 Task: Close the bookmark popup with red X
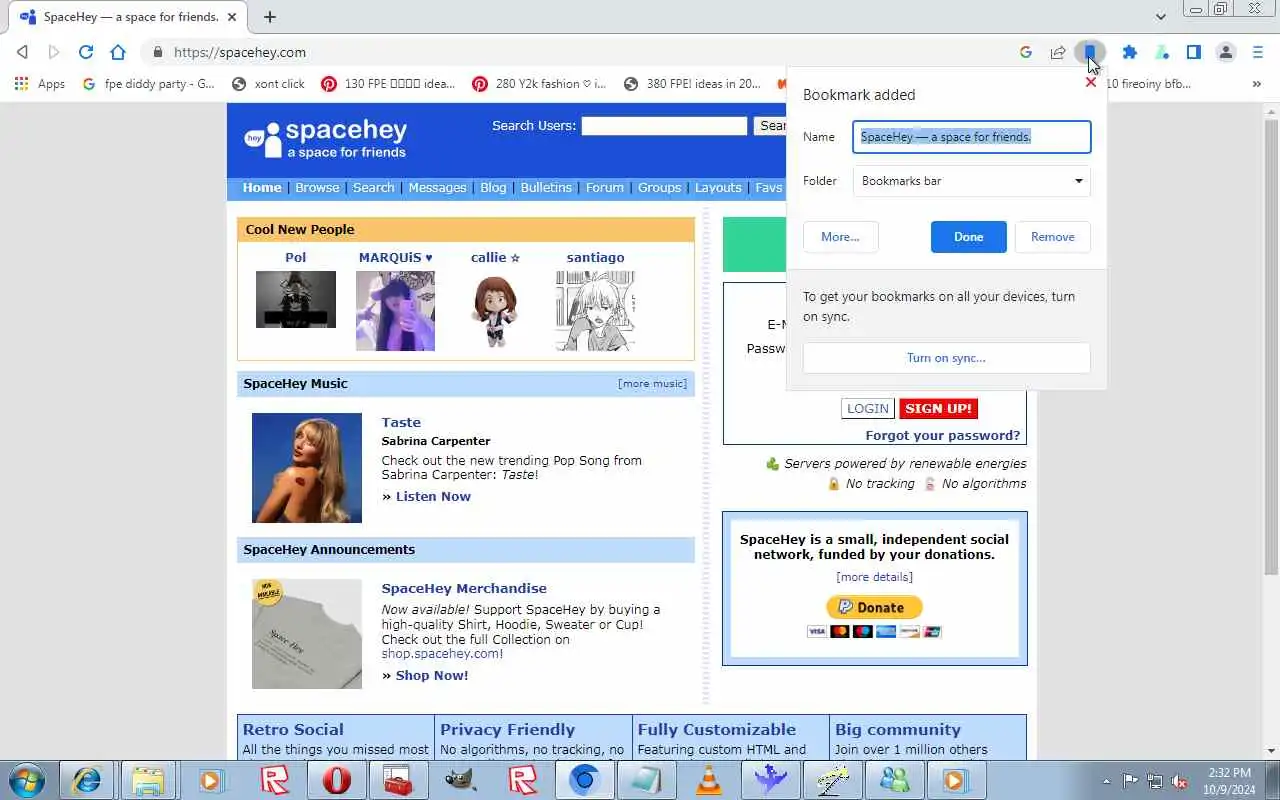(x=1091, y=82)
